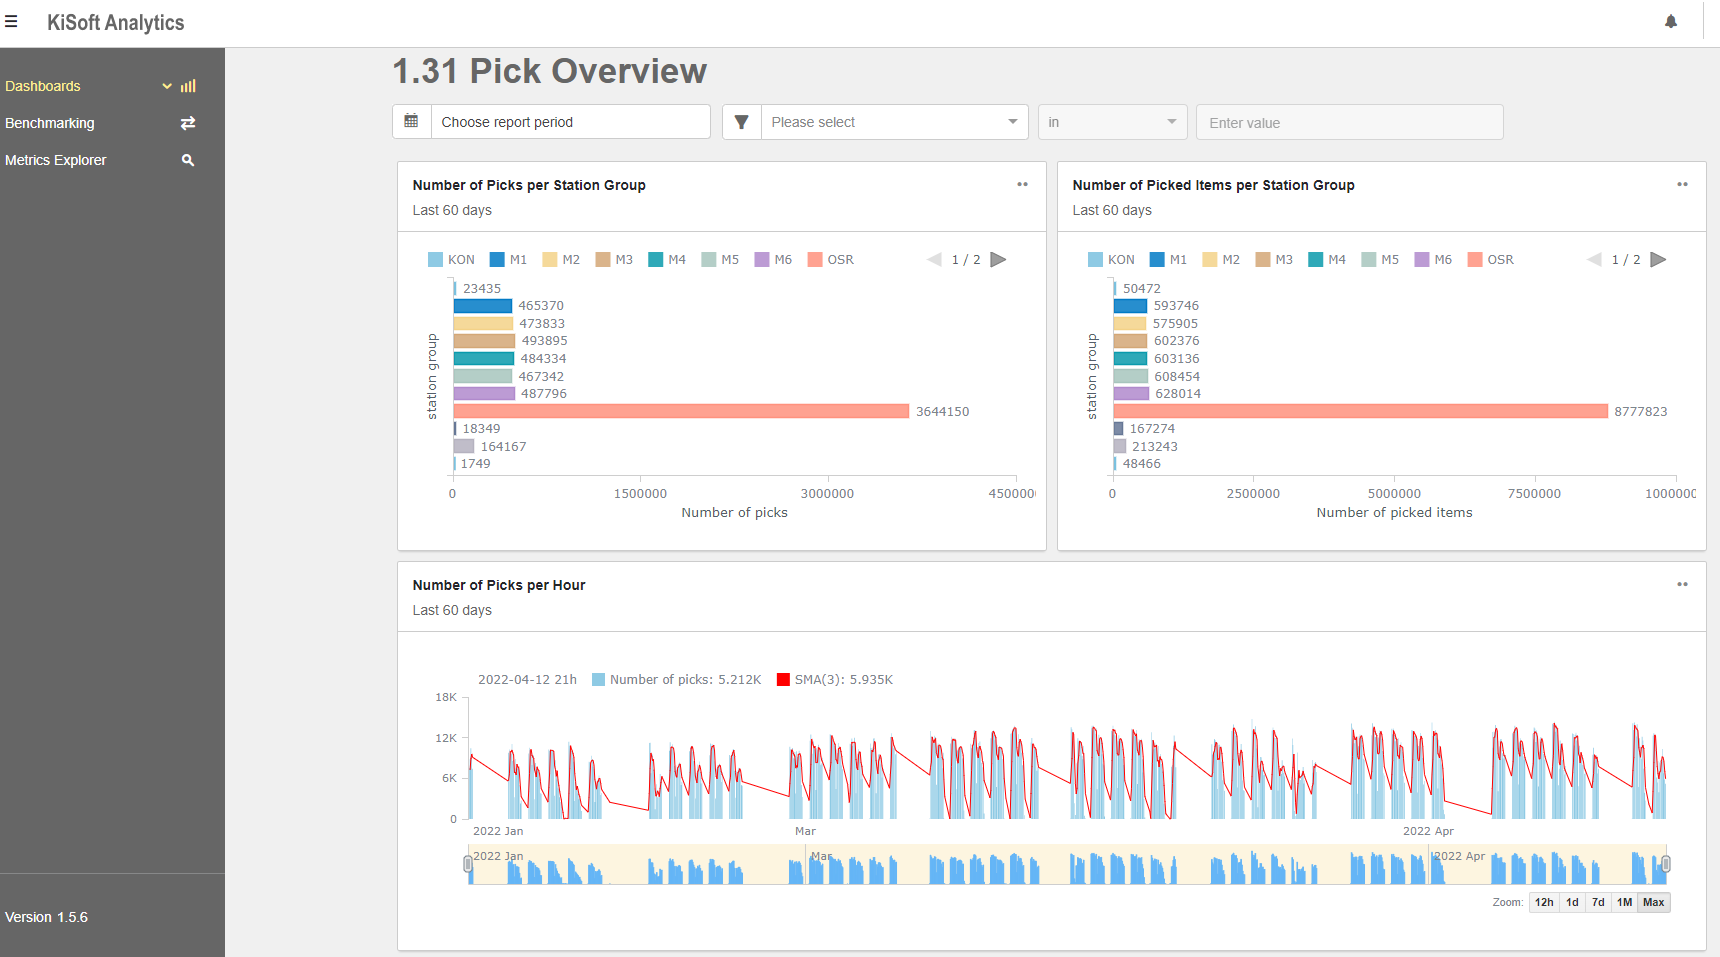1720x957 pixels.
Task: Toggle KON series in Picks per Station chart
Action: pos(451,260)
